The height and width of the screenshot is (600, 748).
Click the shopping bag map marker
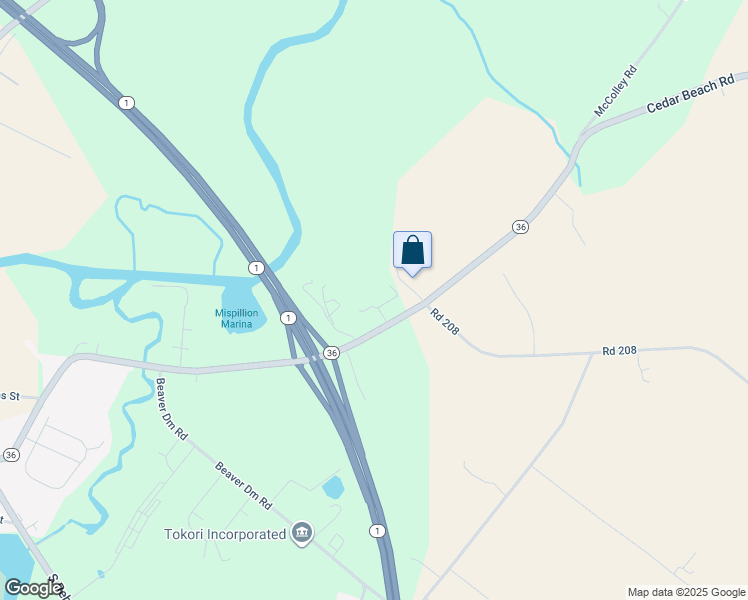412,253
